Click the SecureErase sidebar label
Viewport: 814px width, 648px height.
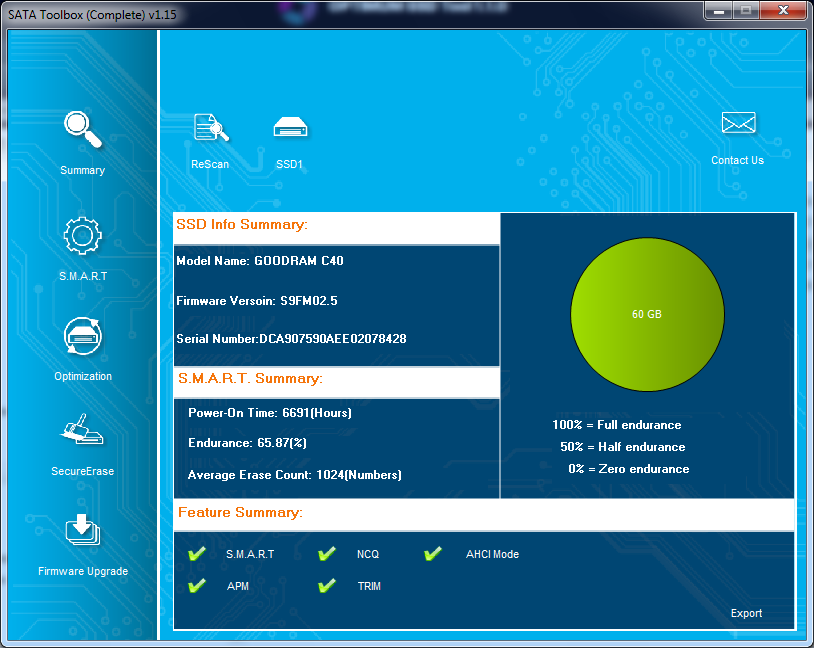click(83, 471)
